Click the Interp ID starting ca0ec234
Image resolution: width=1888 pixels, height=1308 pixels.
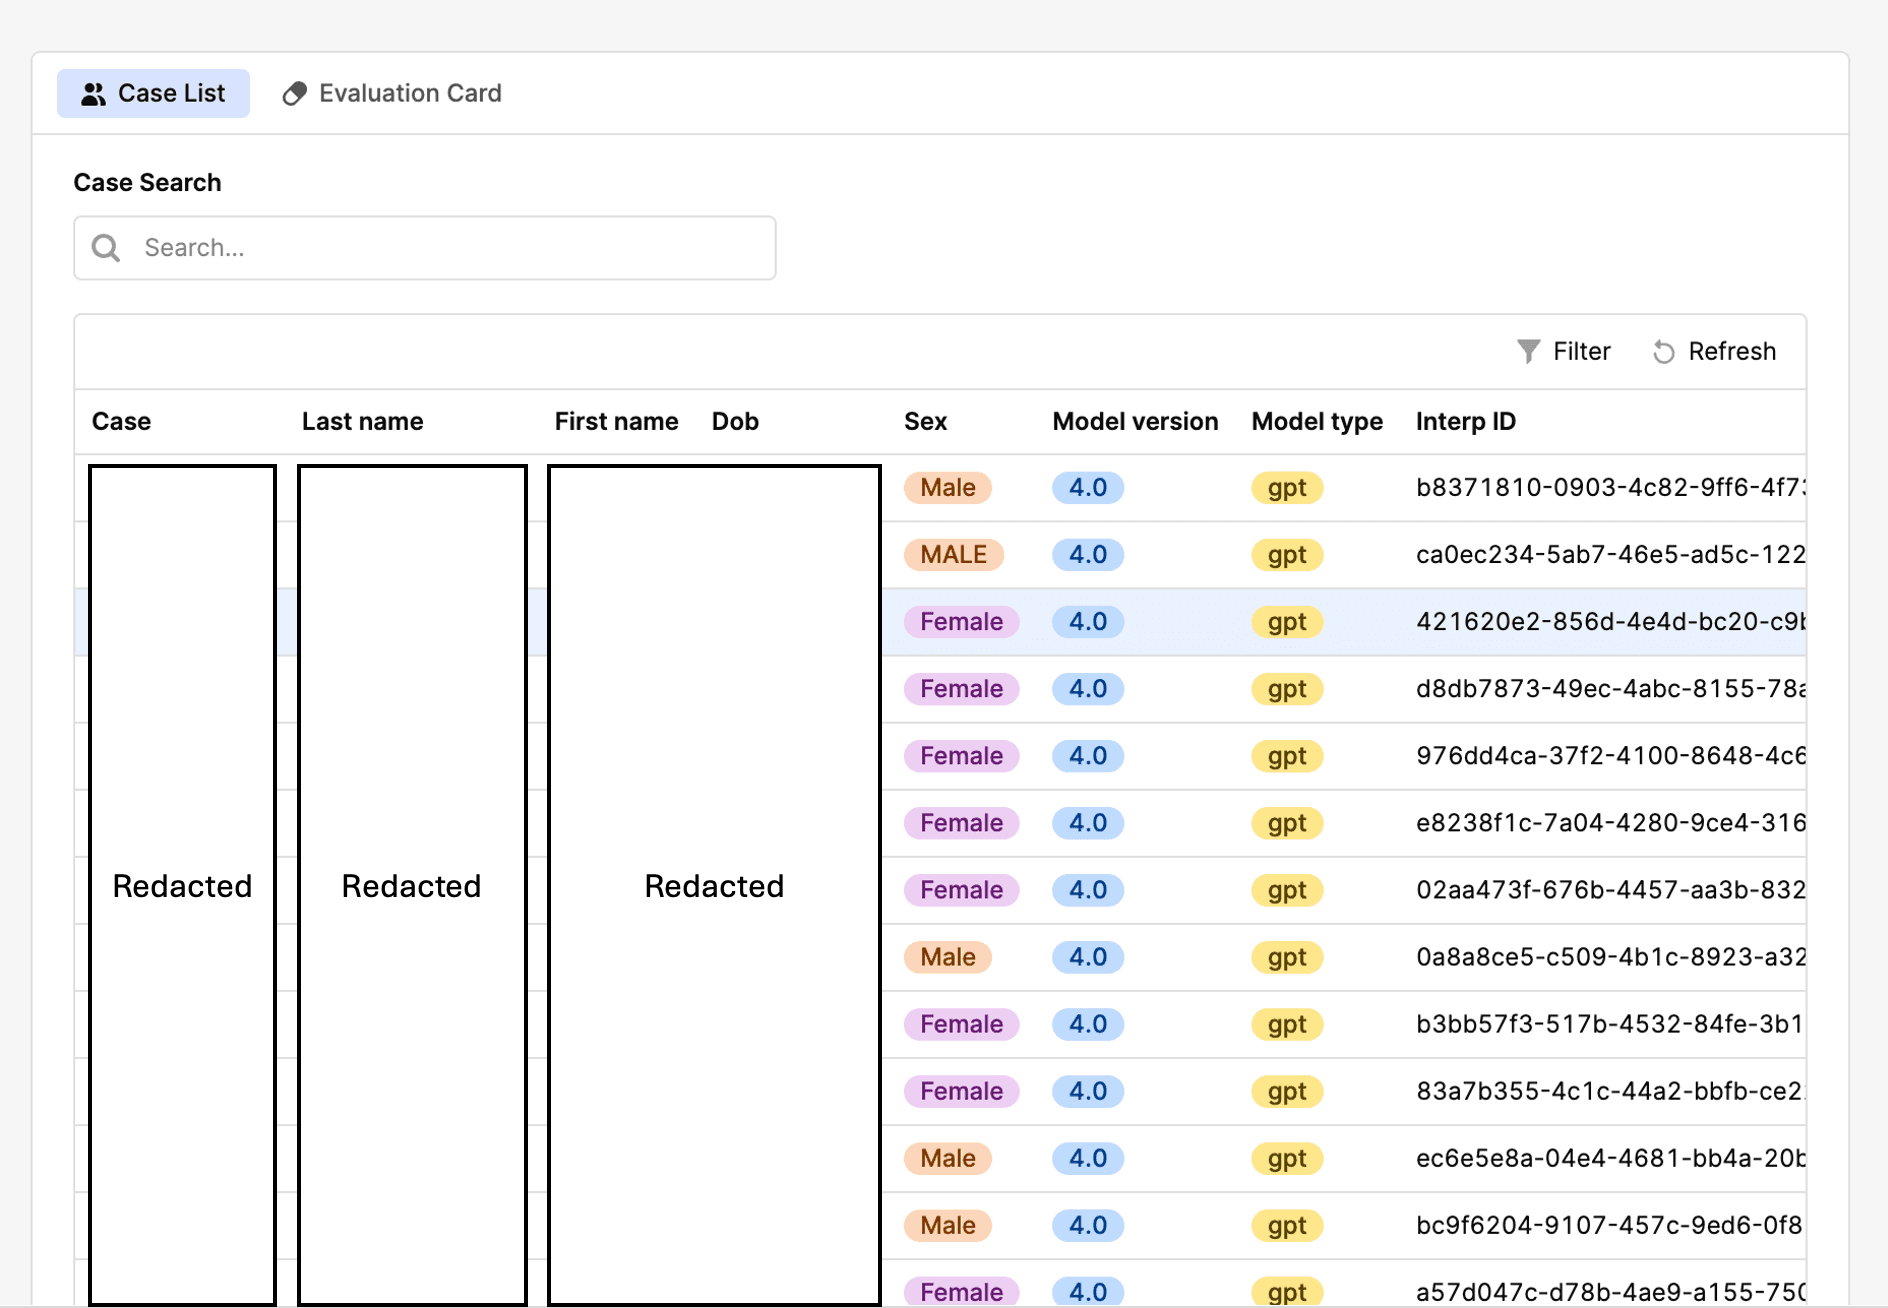point(1609,555)
